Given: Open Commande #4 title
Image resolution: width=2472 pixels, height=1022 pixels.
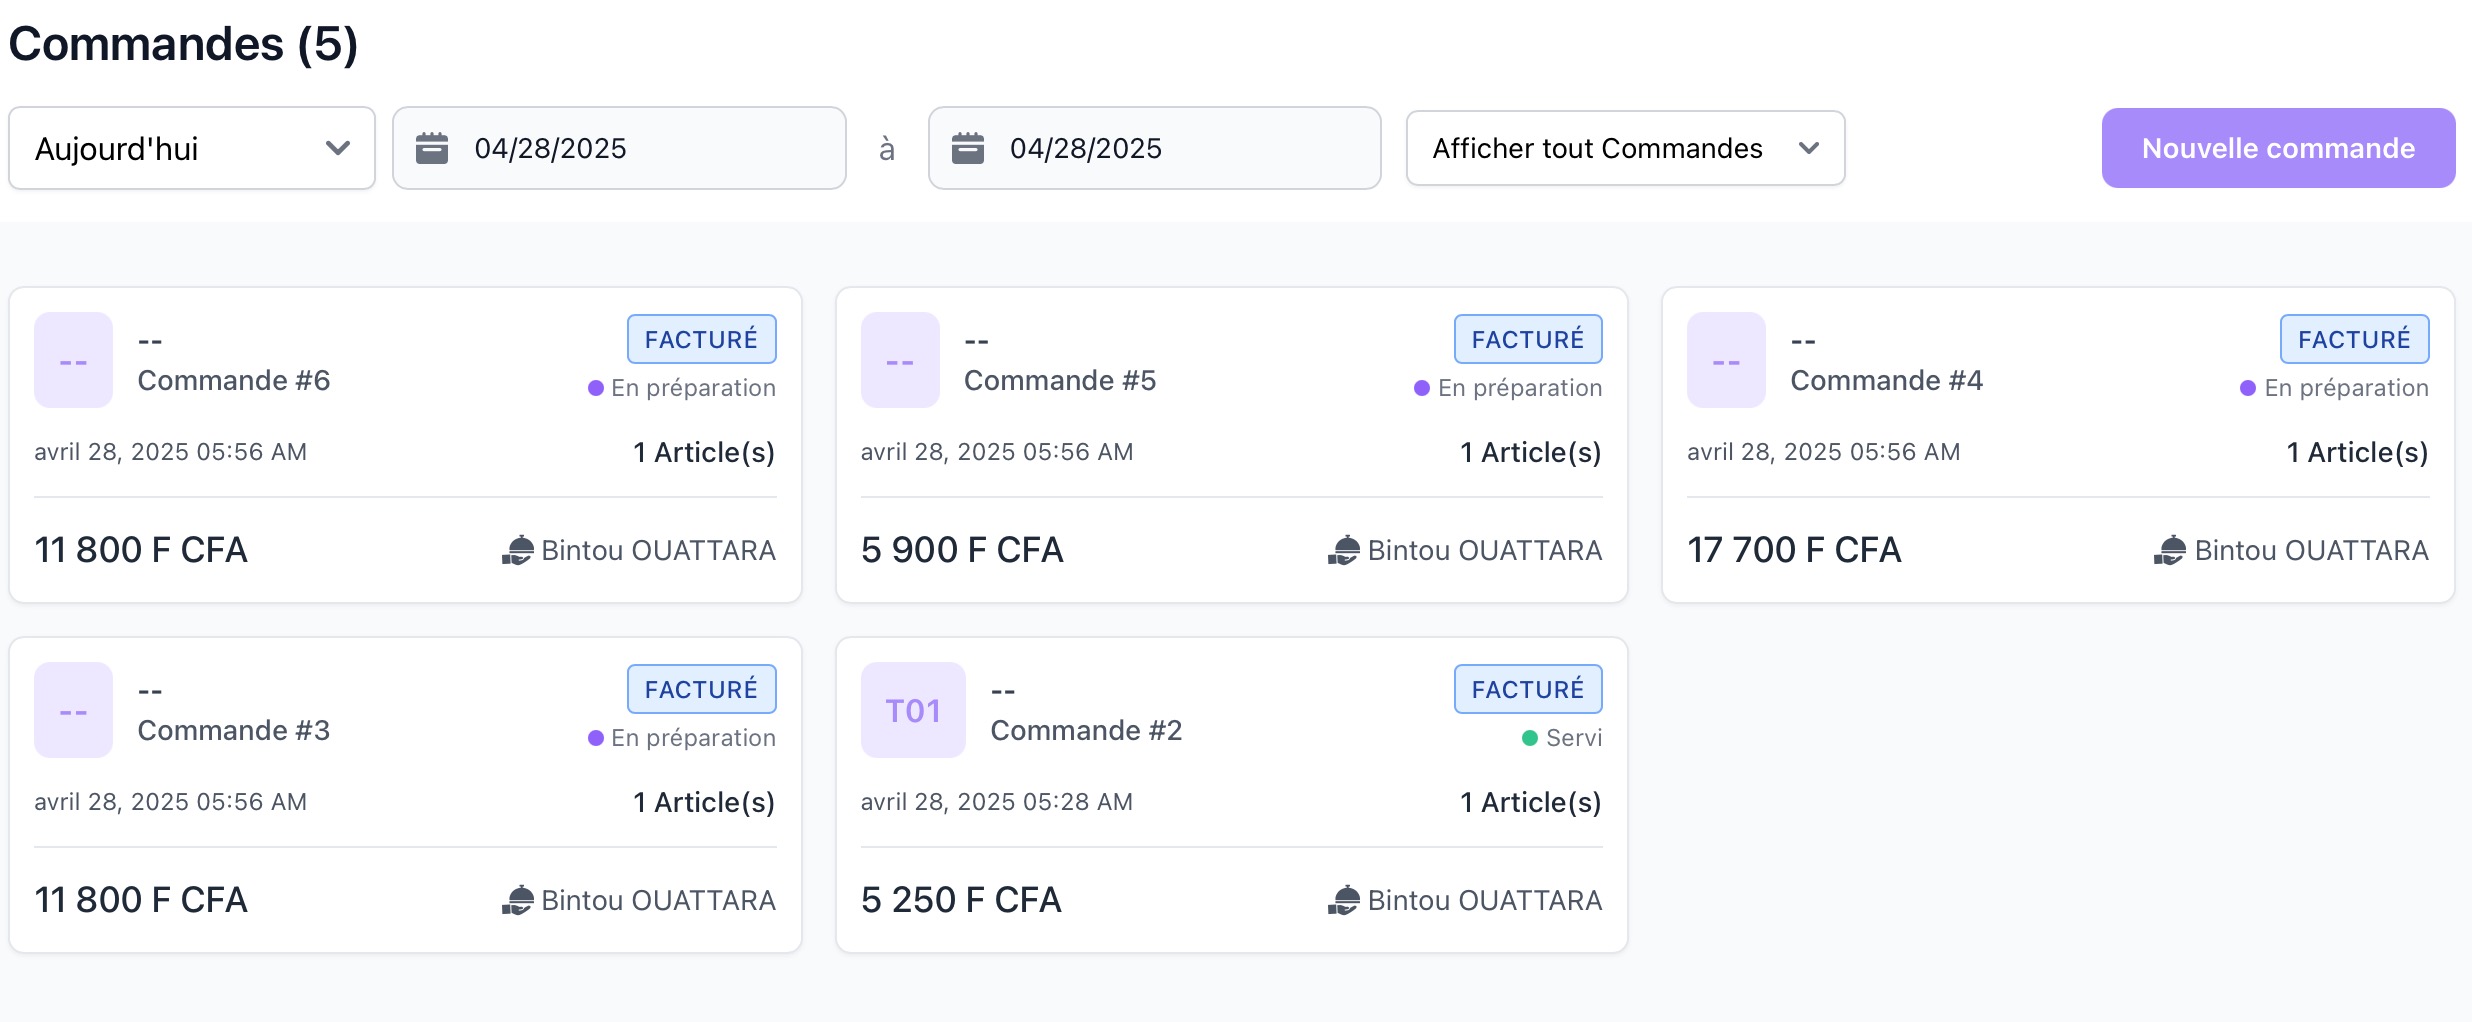Looking at the screenshot, I should click(x=1886, y=380).
